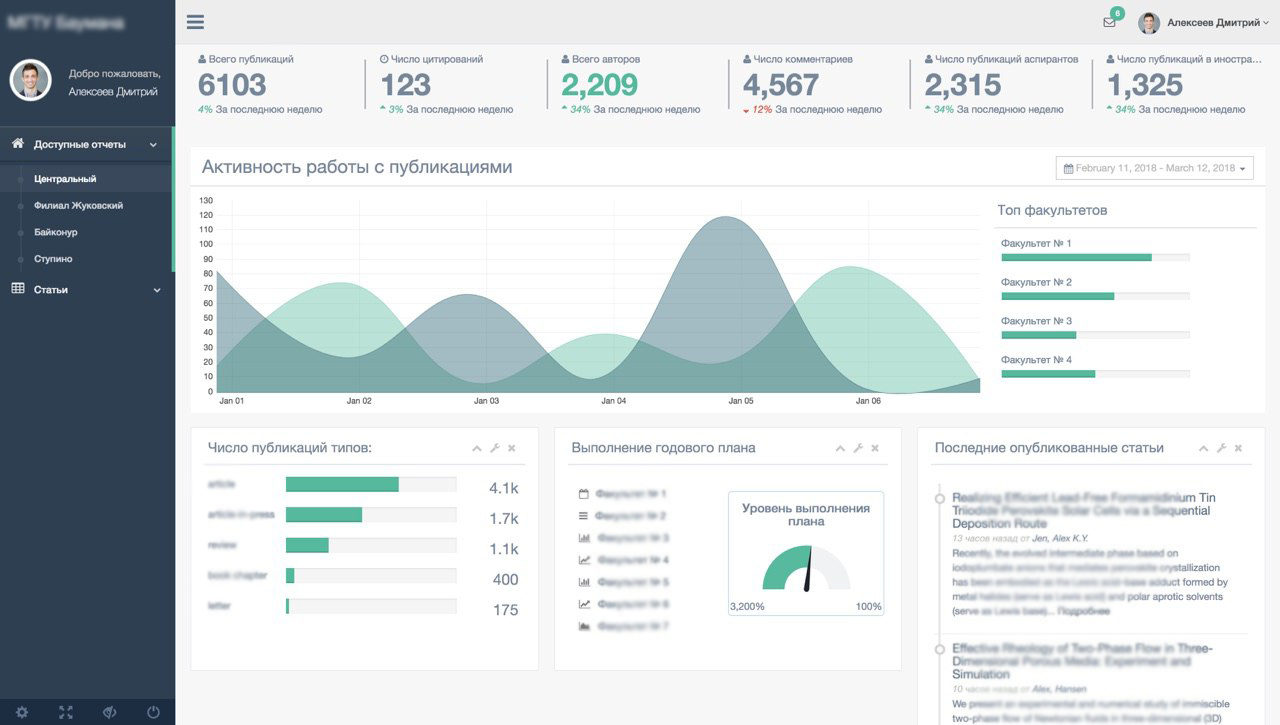Screen dimensions: 1280x725
Task: Click the calendar icon in the date range box
Action: point(1068,168)
